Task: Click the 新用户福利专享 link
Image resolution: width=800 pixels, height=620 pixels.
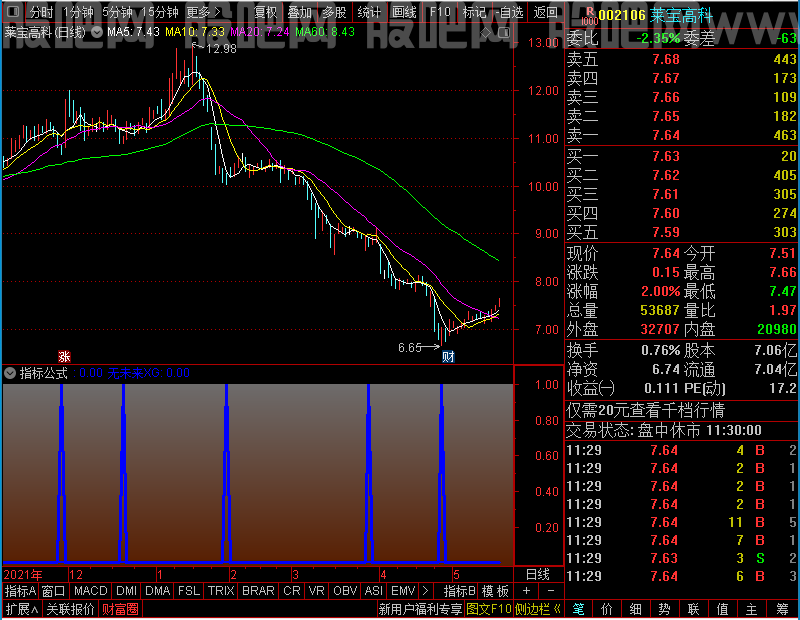Action: [x=420, y=609]
